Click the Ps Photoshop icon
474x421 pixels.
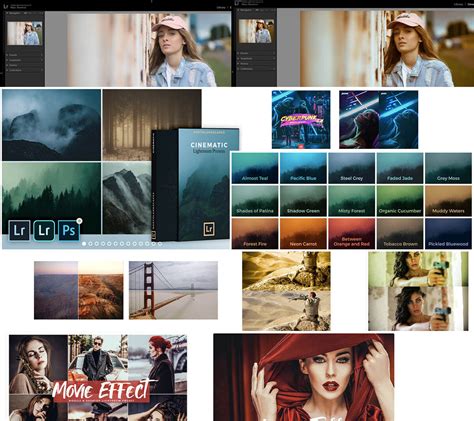coord(69,230)
